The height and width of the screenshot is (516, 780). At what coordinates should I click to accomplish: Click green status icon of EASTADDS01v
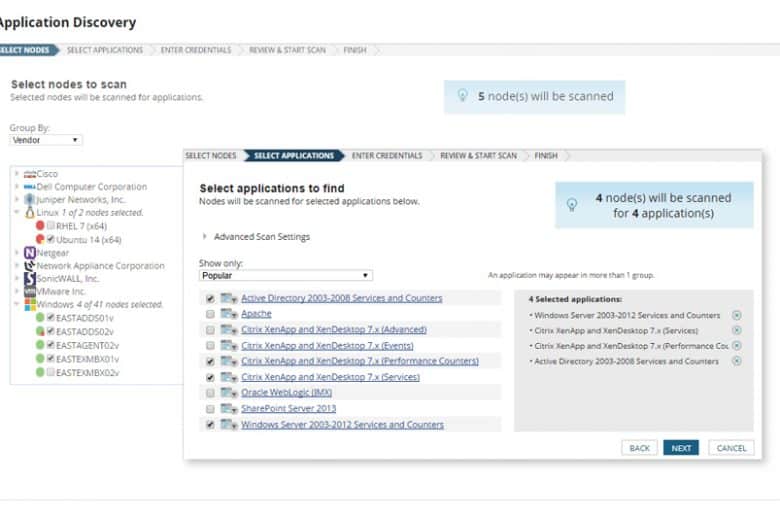(x=40, y=317)
